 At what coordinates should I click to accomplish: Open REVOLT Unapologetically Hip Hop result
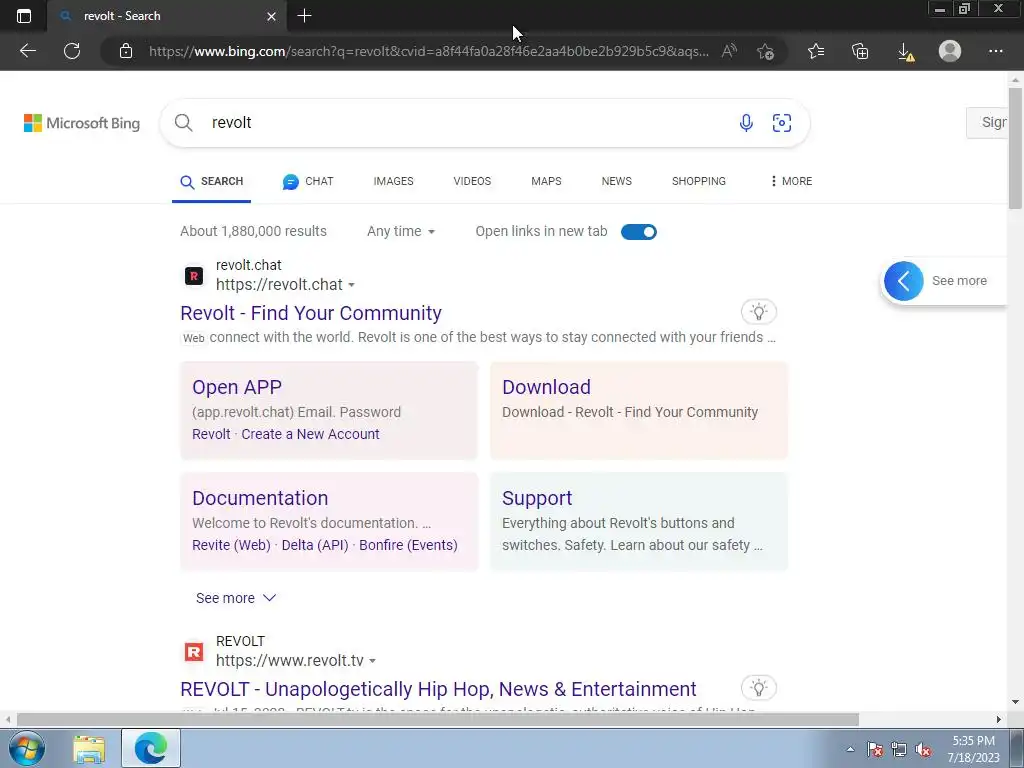click(438, 690)
